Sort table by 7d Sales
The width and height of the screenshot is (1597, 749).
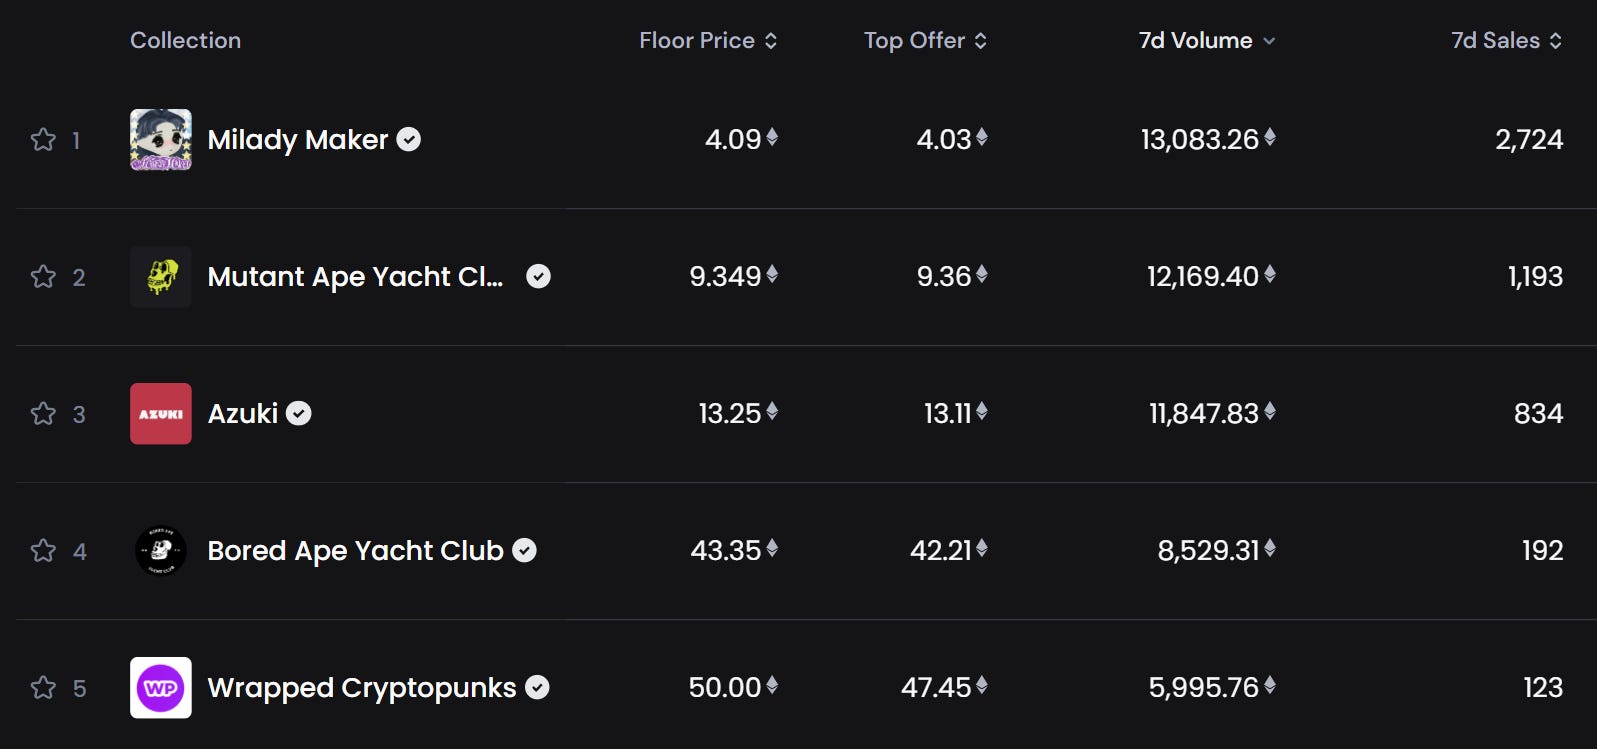(1507, 41)
